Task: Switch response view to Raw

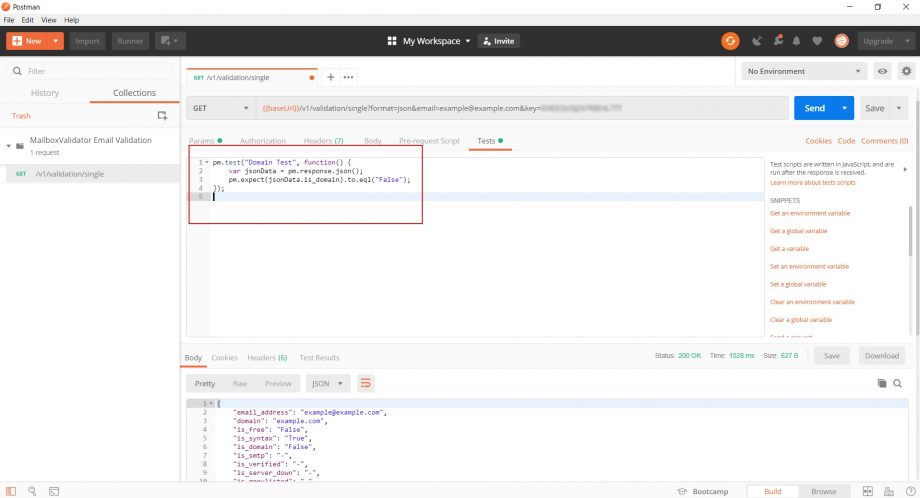Action: pos(240,384)
